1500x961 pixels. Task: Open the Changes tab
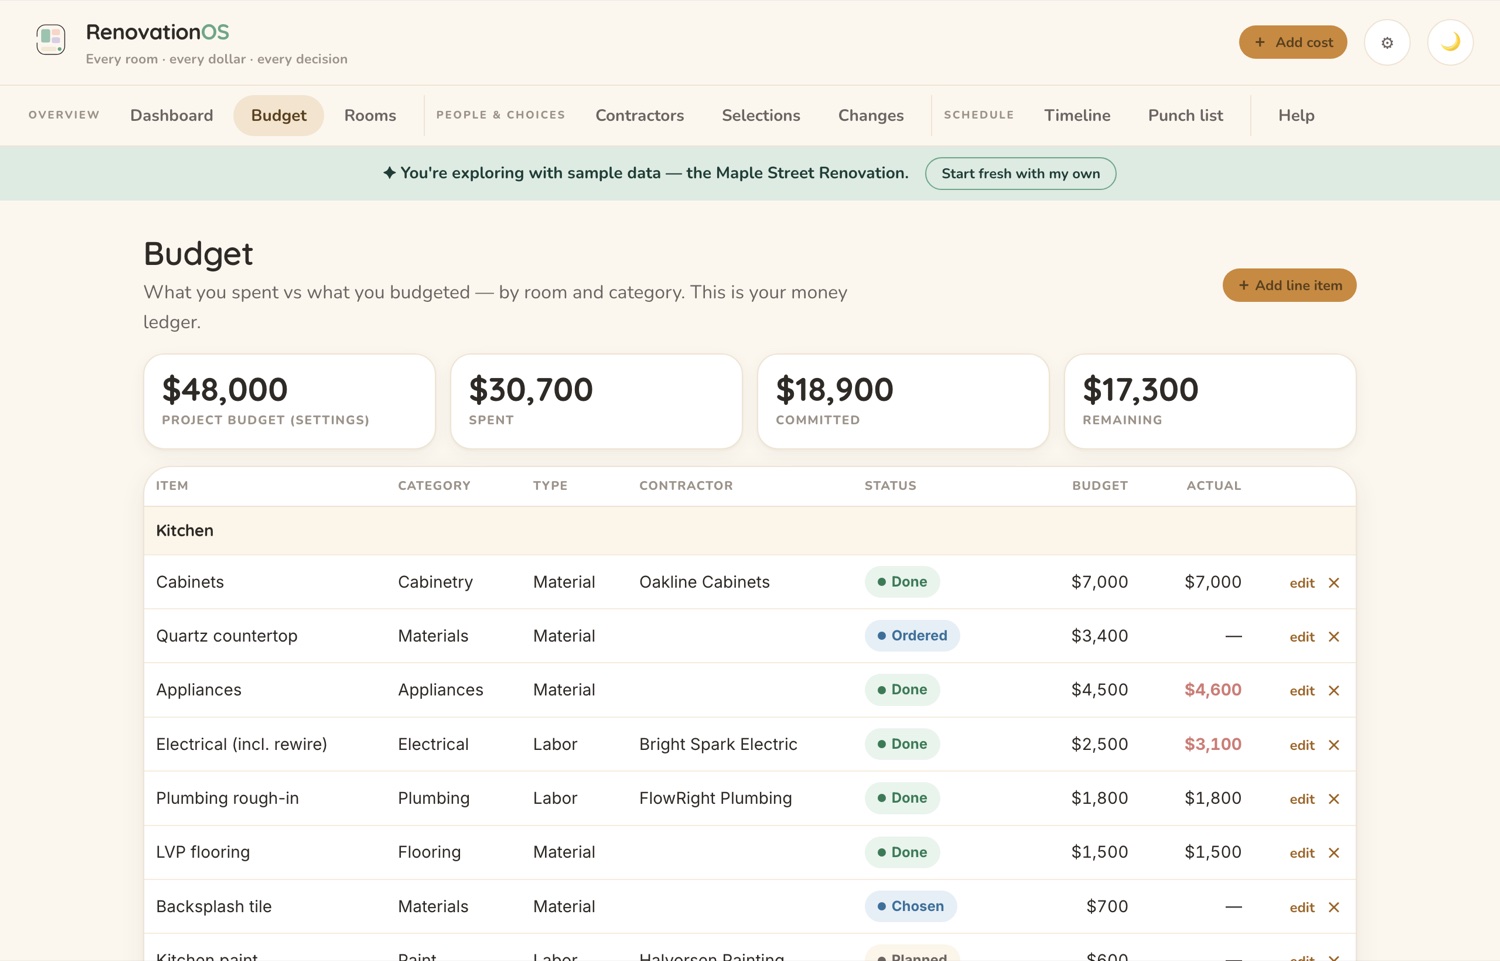click(x=871, y=115)
